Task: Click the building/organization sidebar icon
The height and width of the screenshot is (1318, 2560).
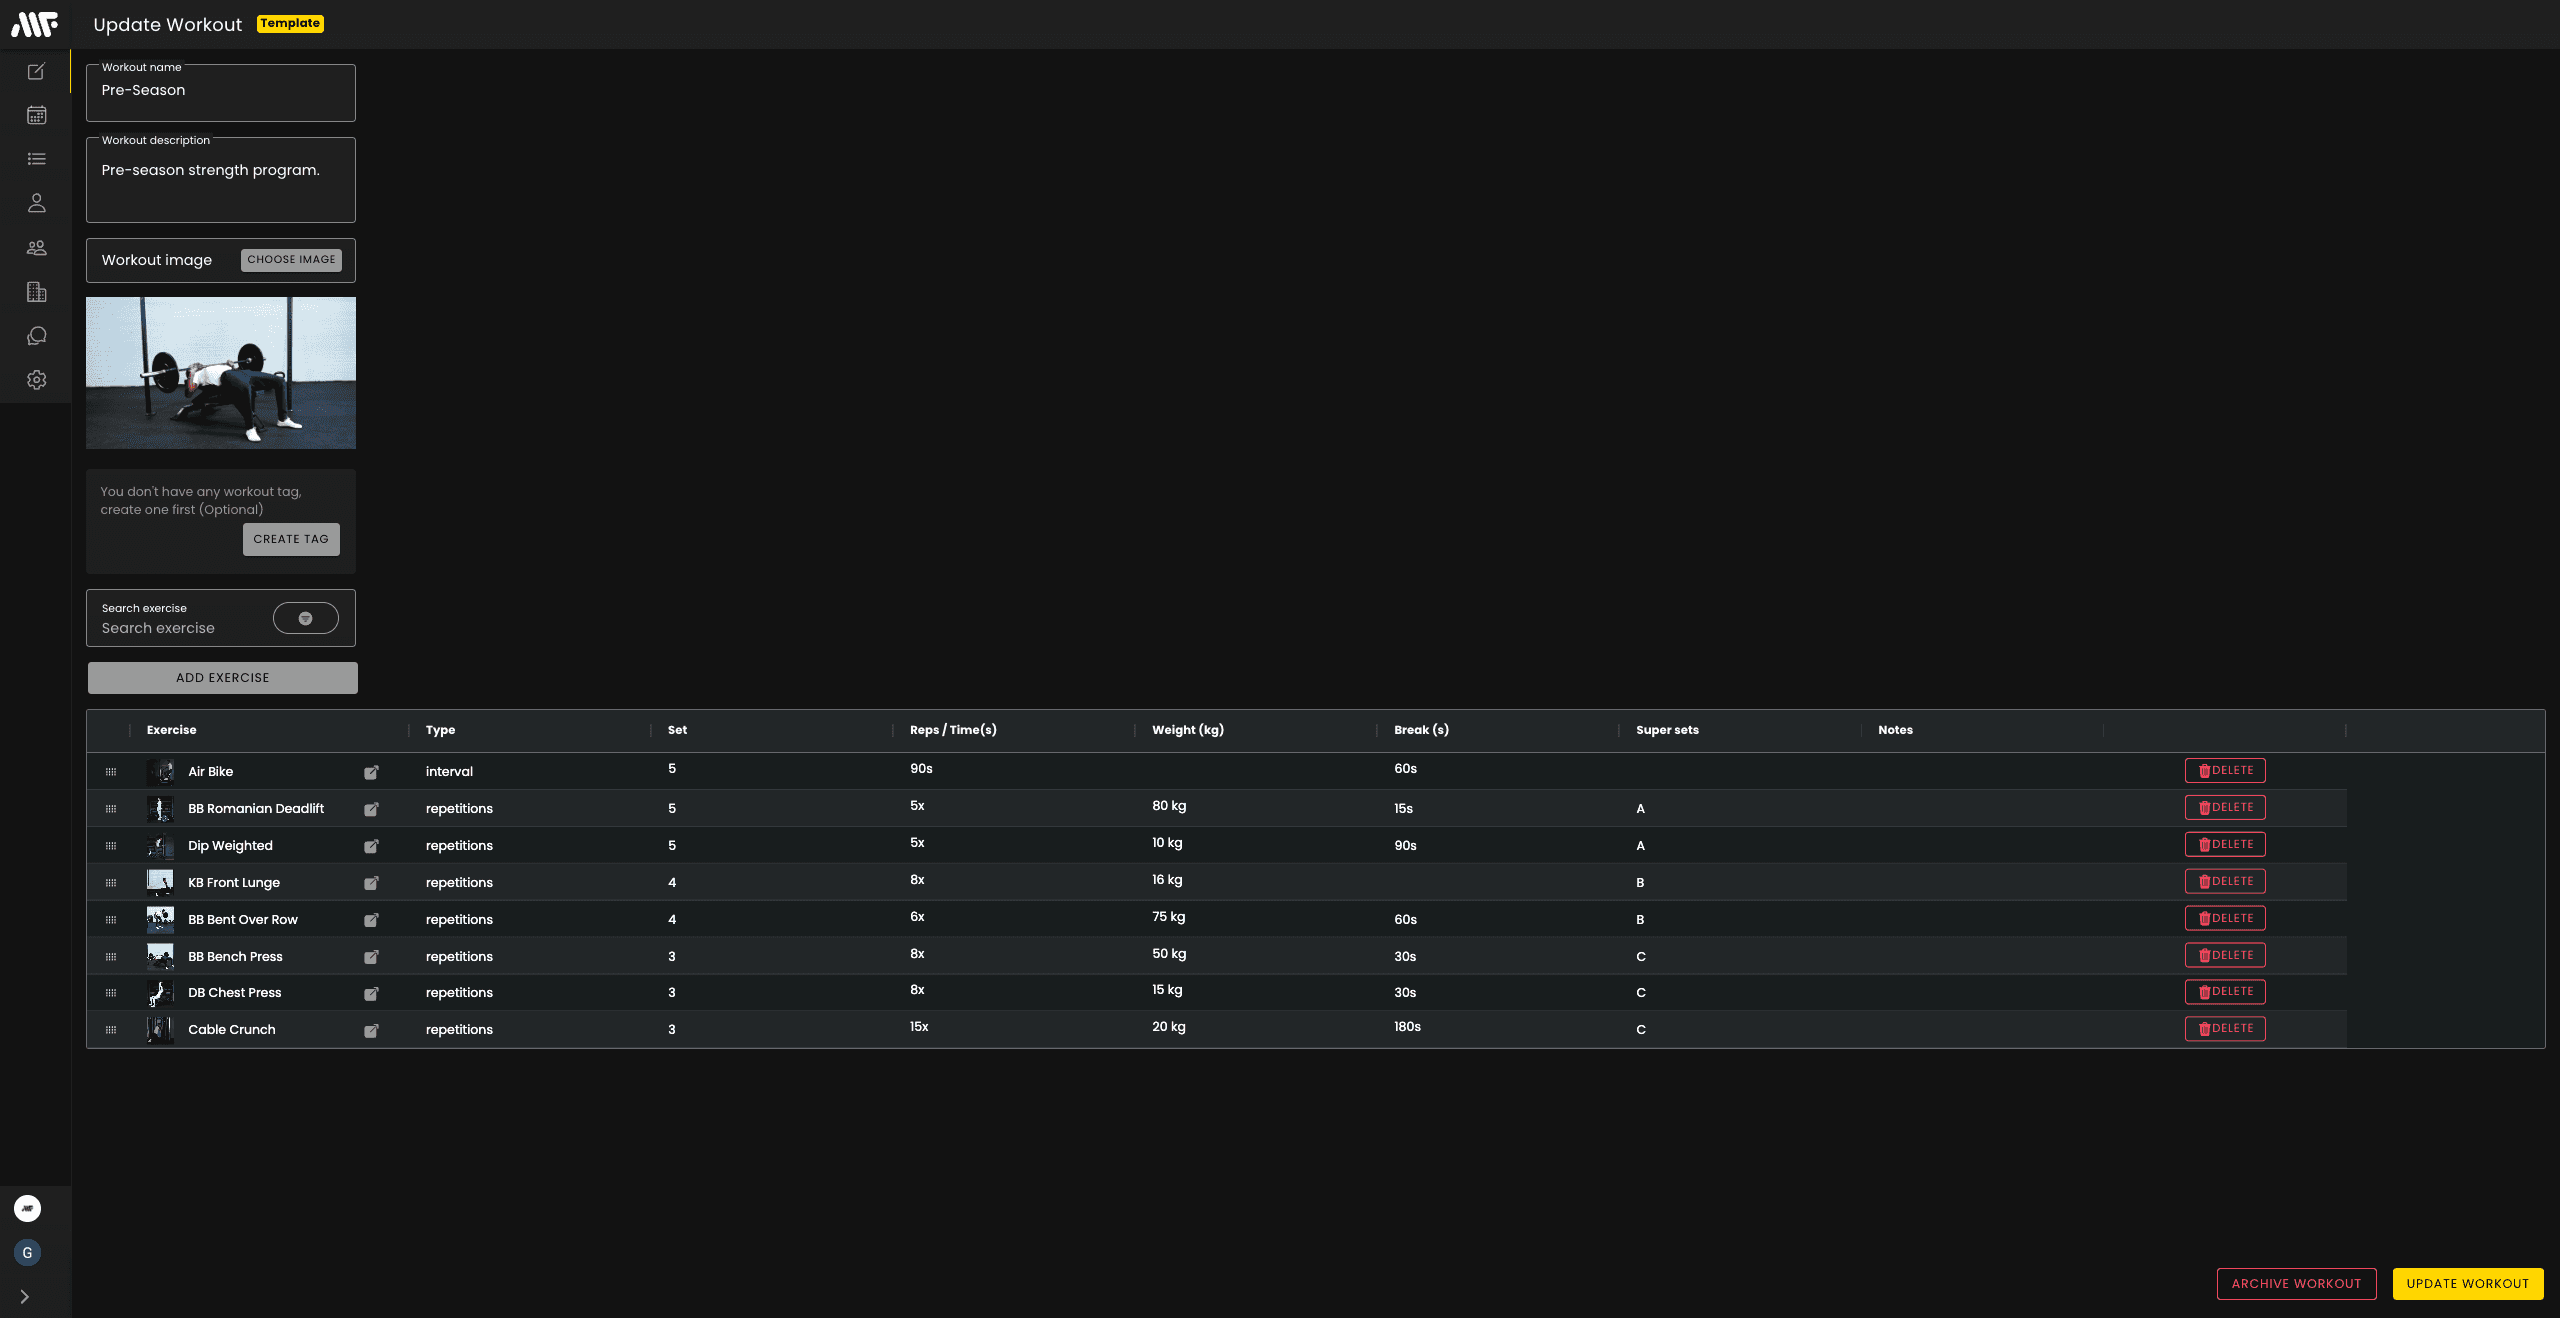Action: click(x=36, y=292)
